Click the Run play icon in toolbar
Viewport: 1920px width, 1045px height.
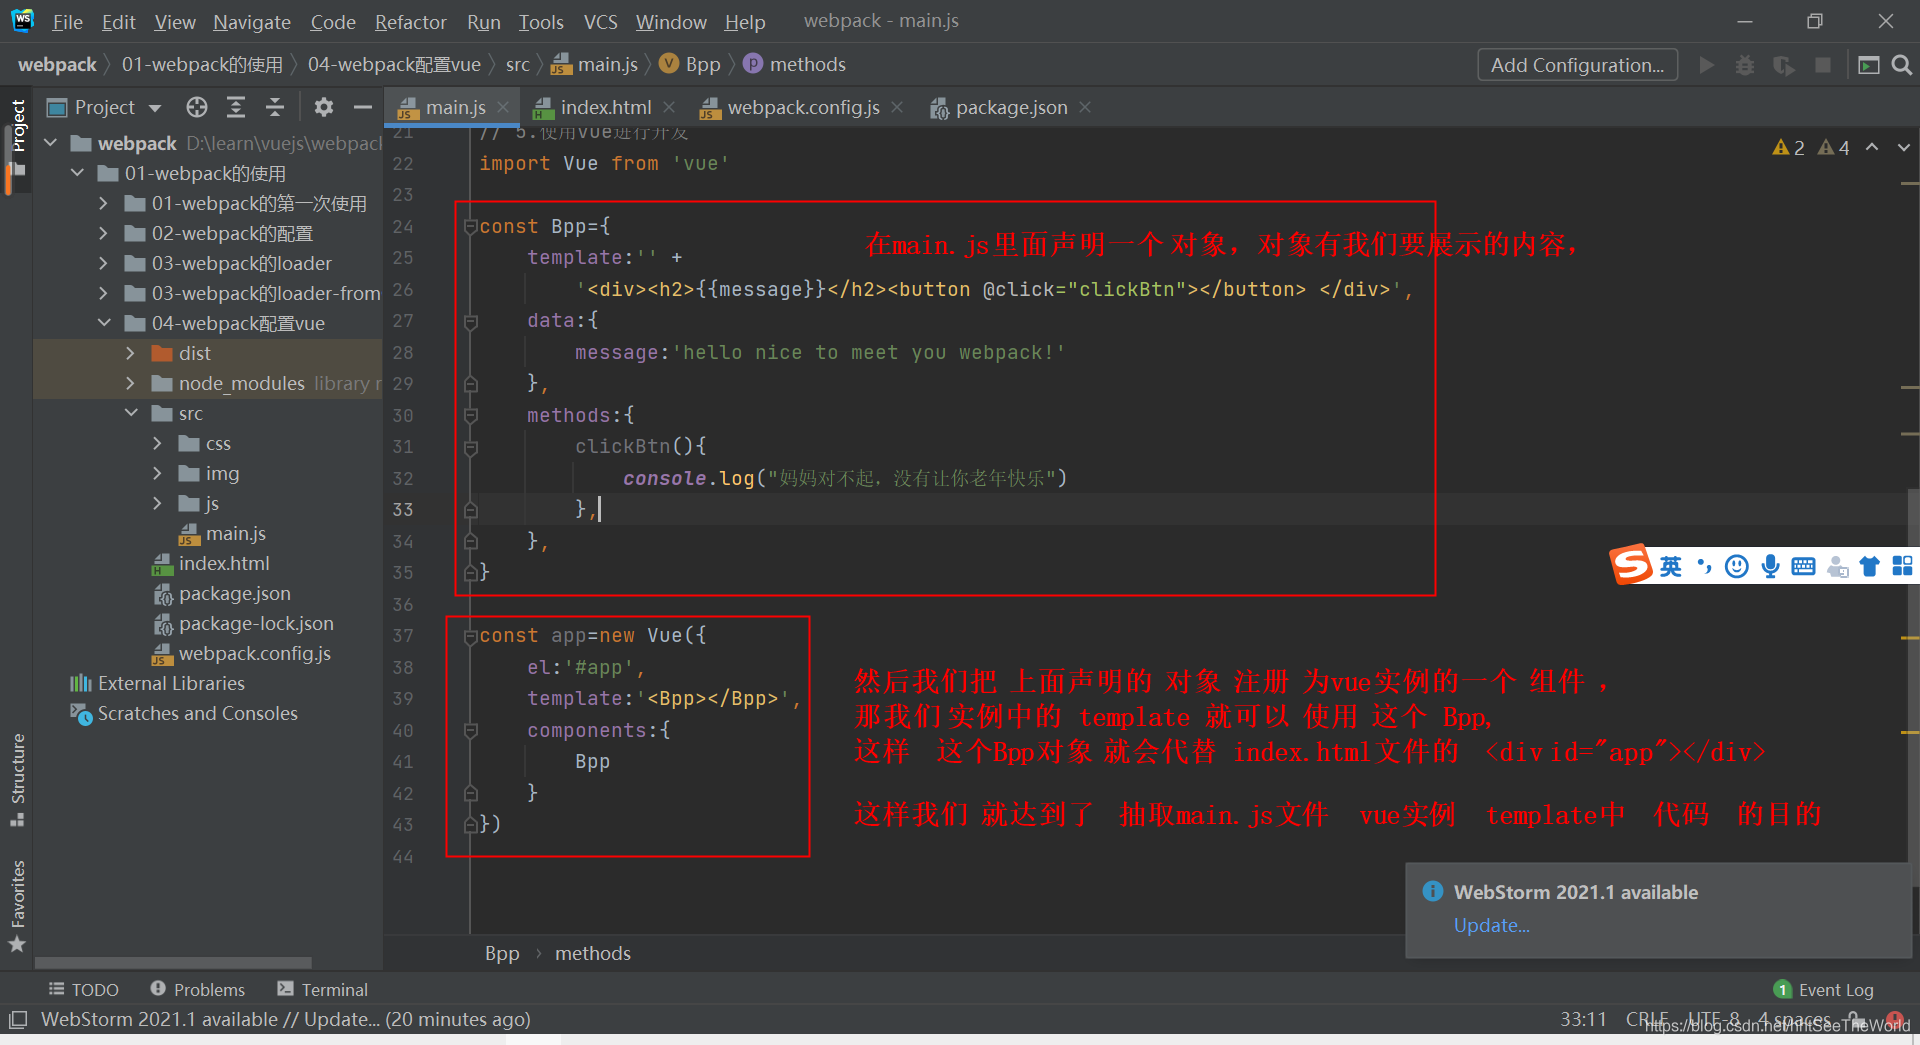click(1706, 65)
